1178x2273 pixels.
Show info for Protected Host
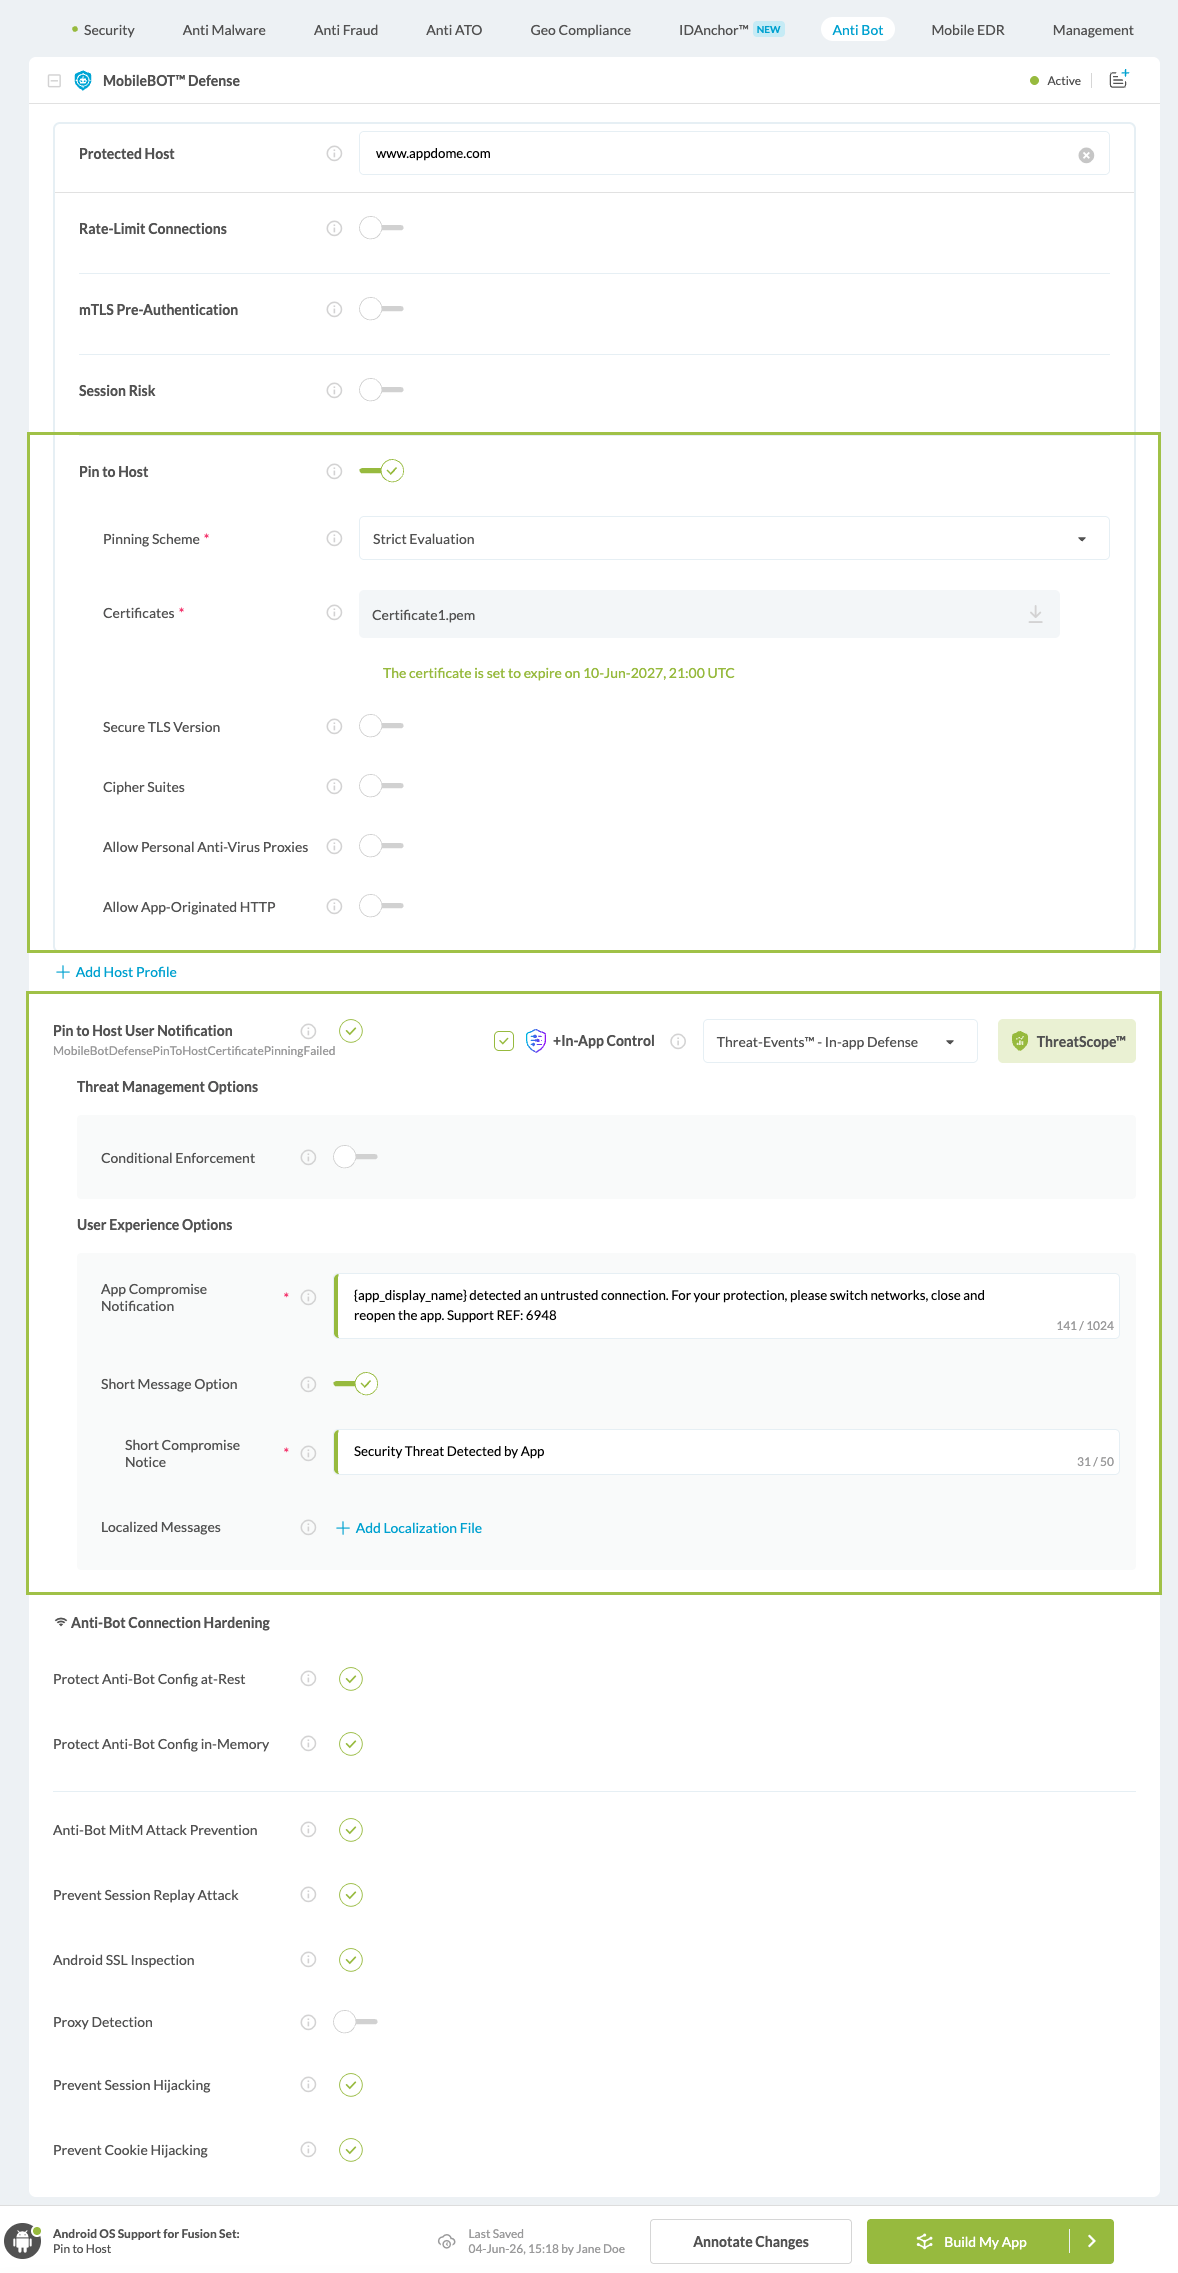pos(334,153)
